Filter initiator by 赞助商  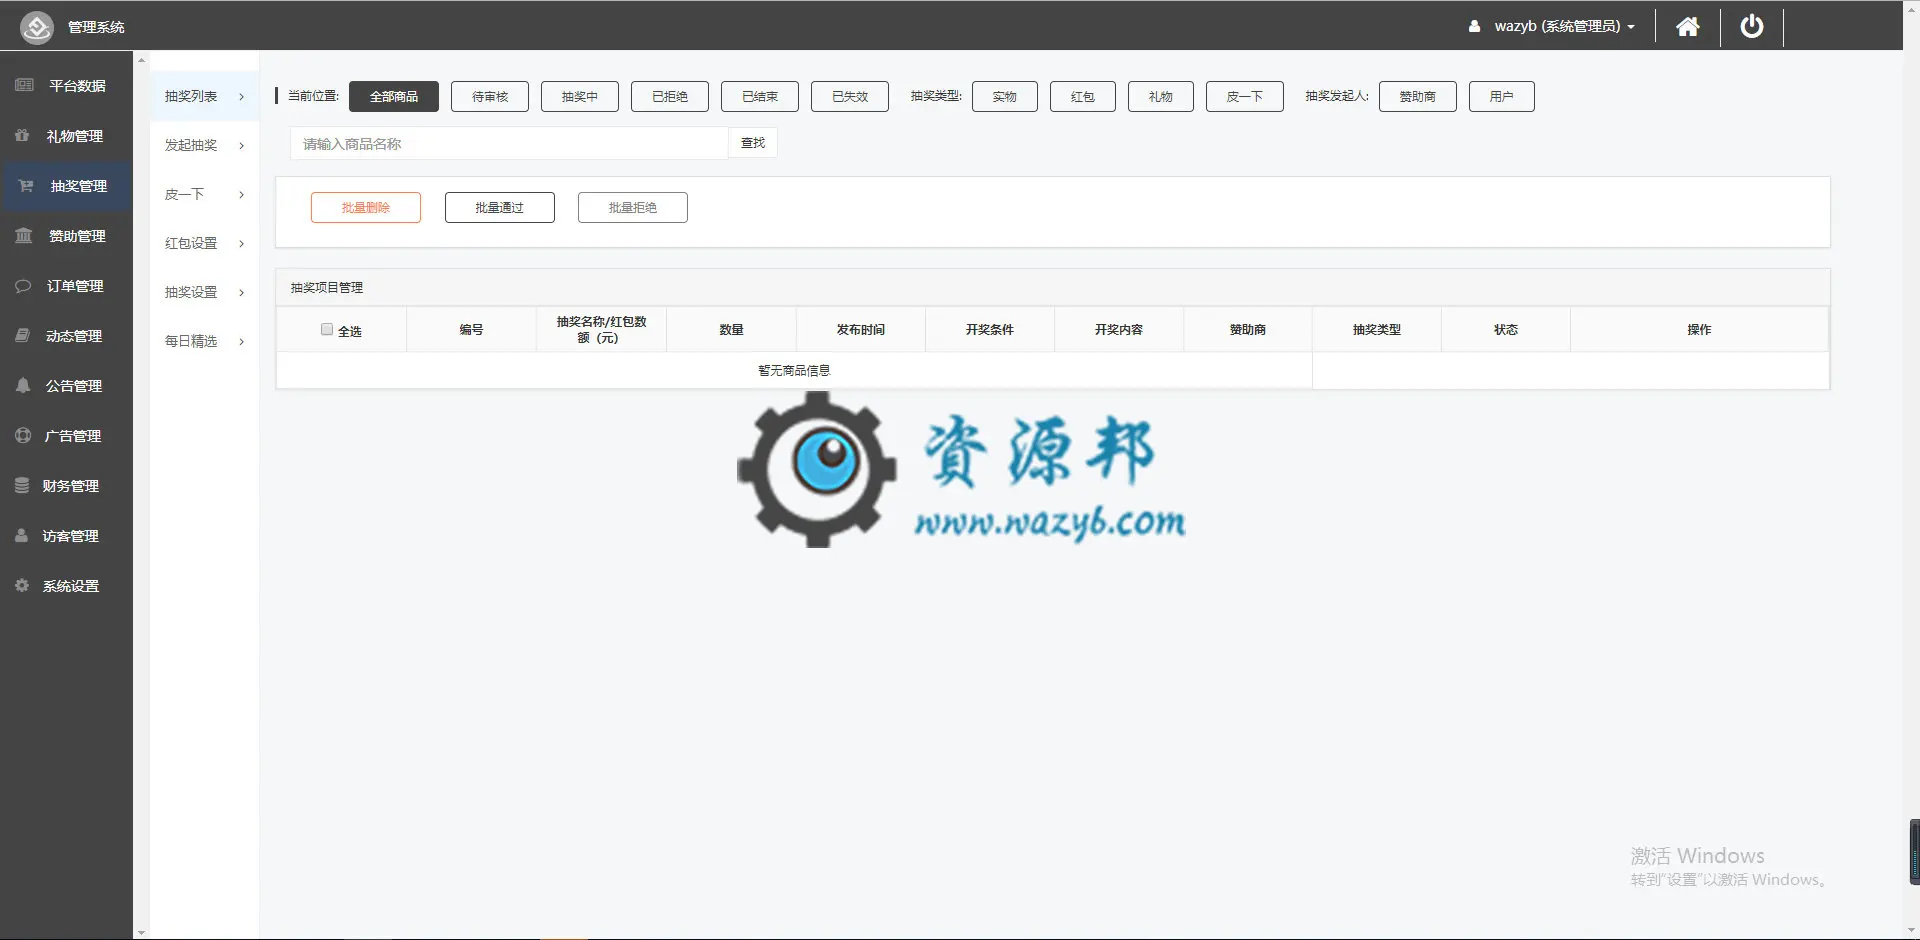point(1418,96)
